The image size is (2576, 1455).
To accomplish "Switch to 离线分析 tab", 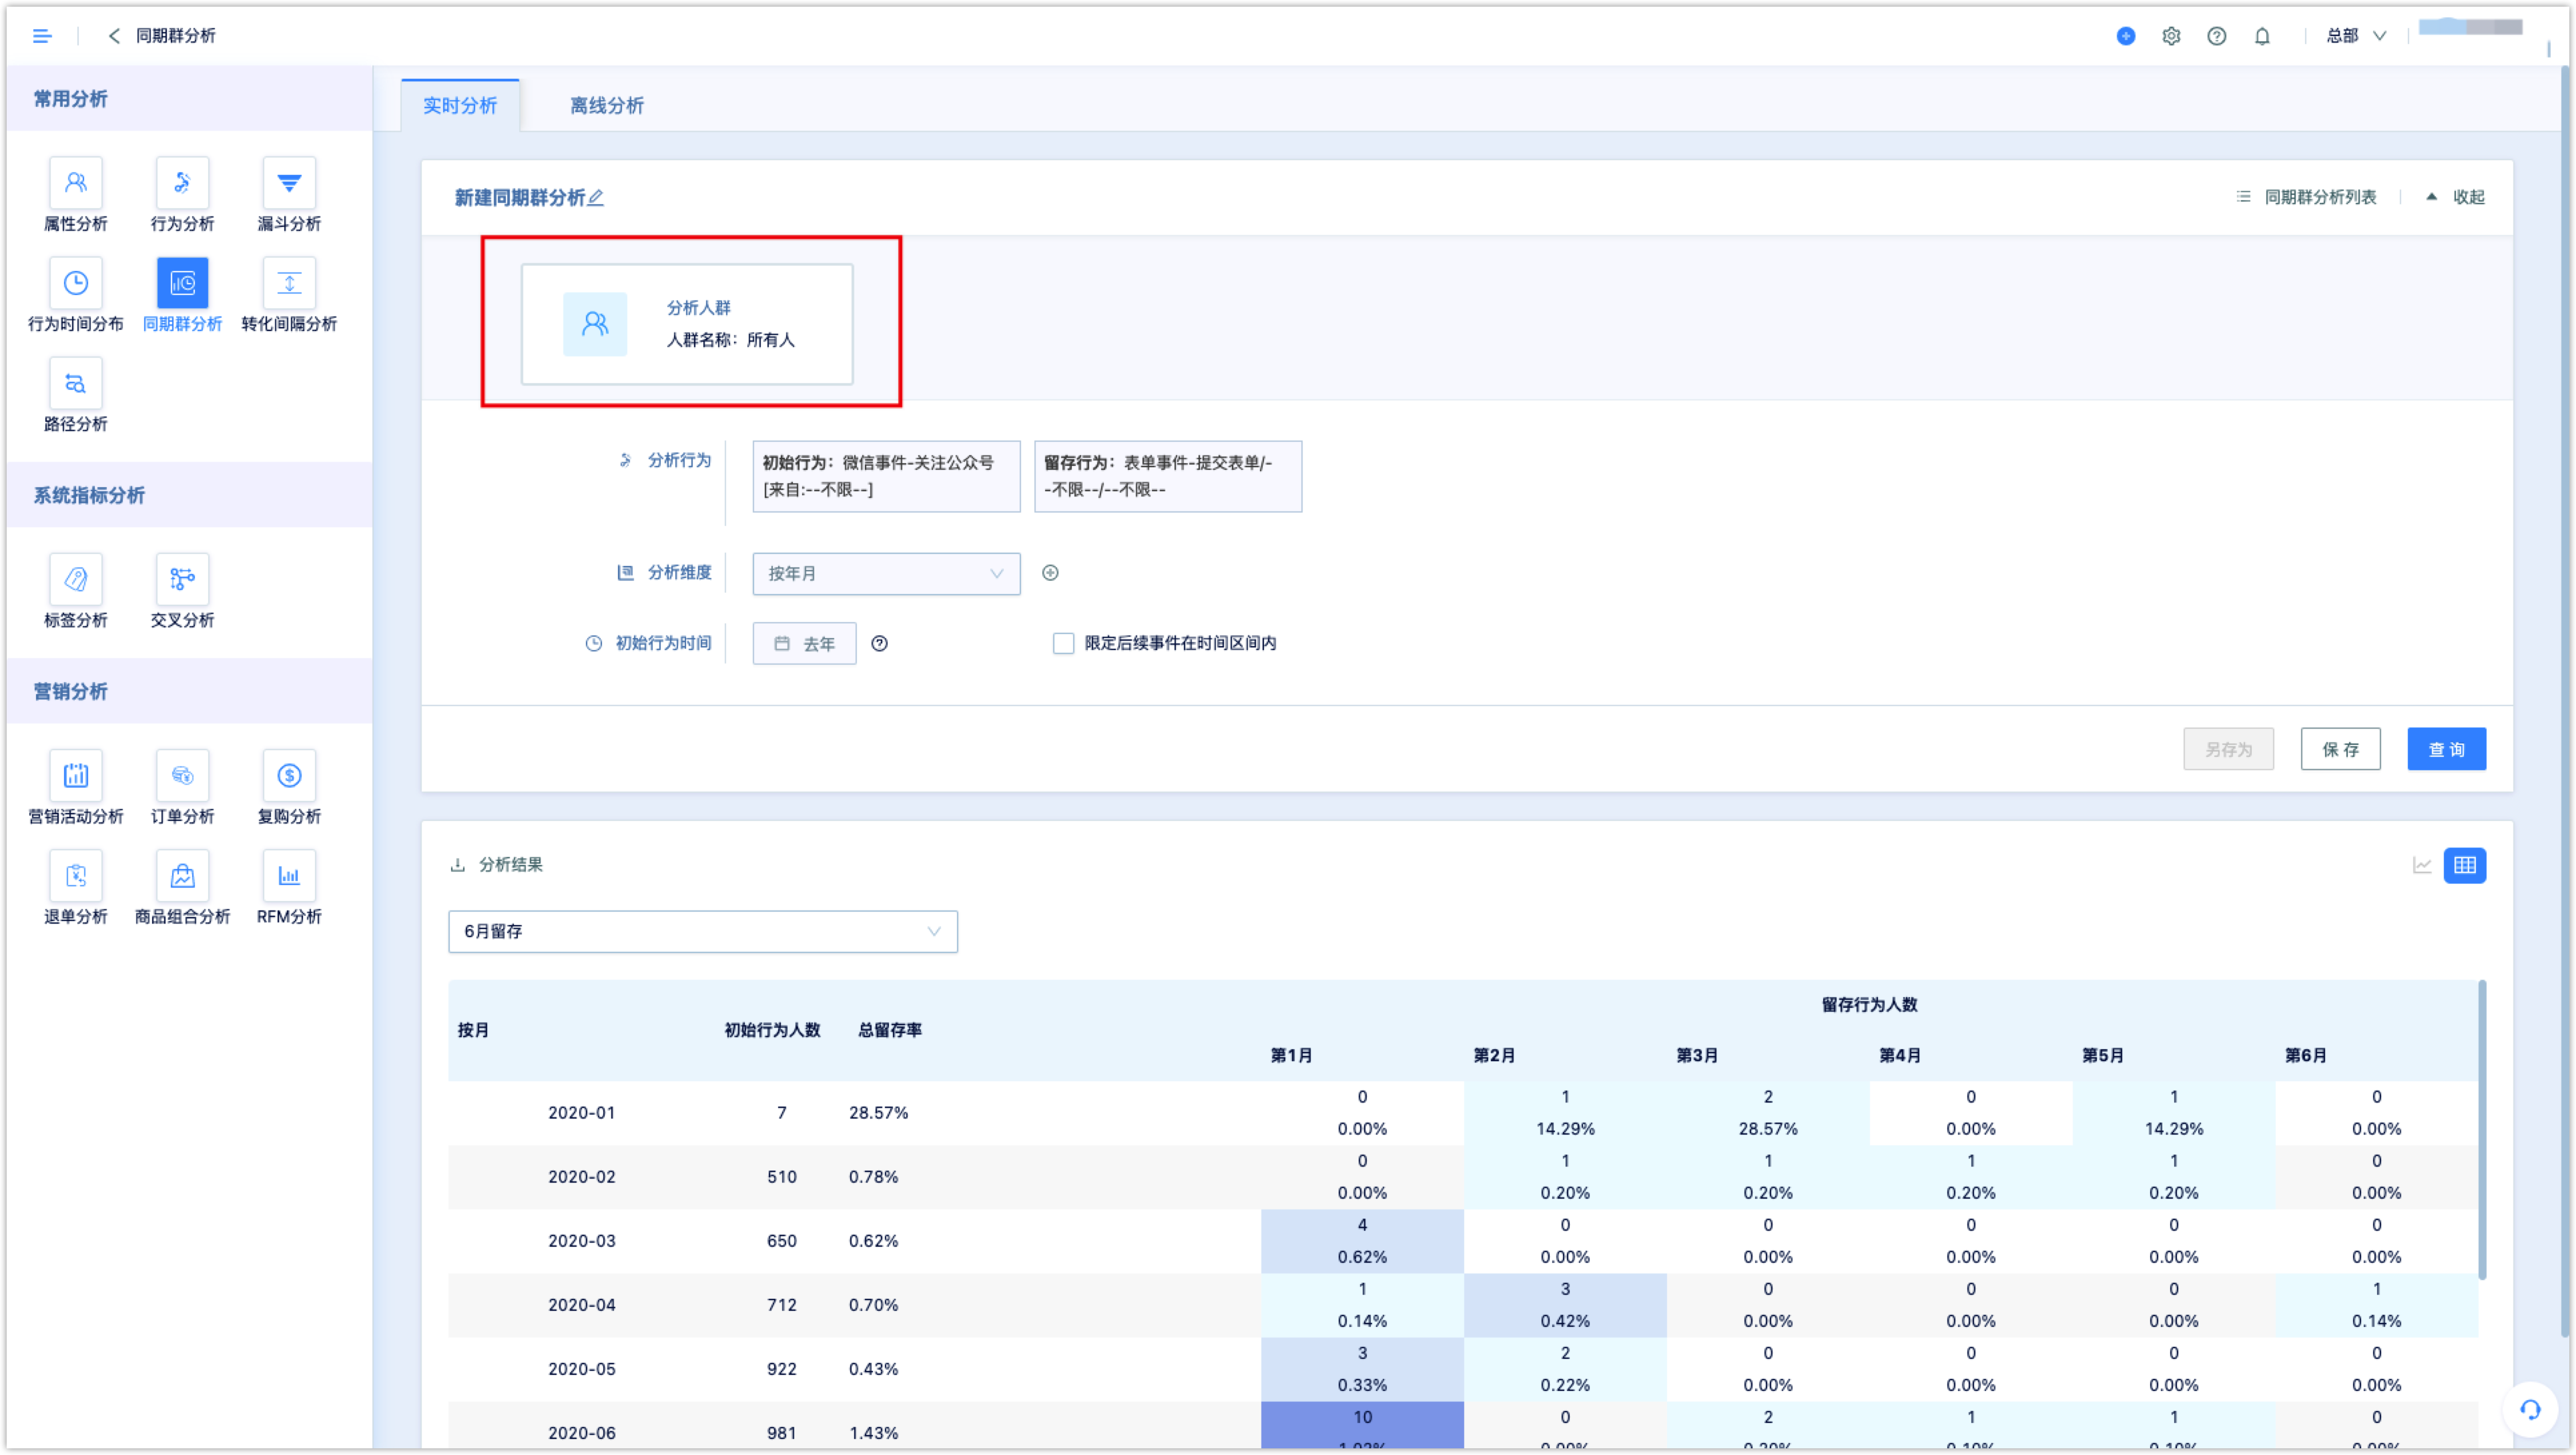I will tap(607, 105).
